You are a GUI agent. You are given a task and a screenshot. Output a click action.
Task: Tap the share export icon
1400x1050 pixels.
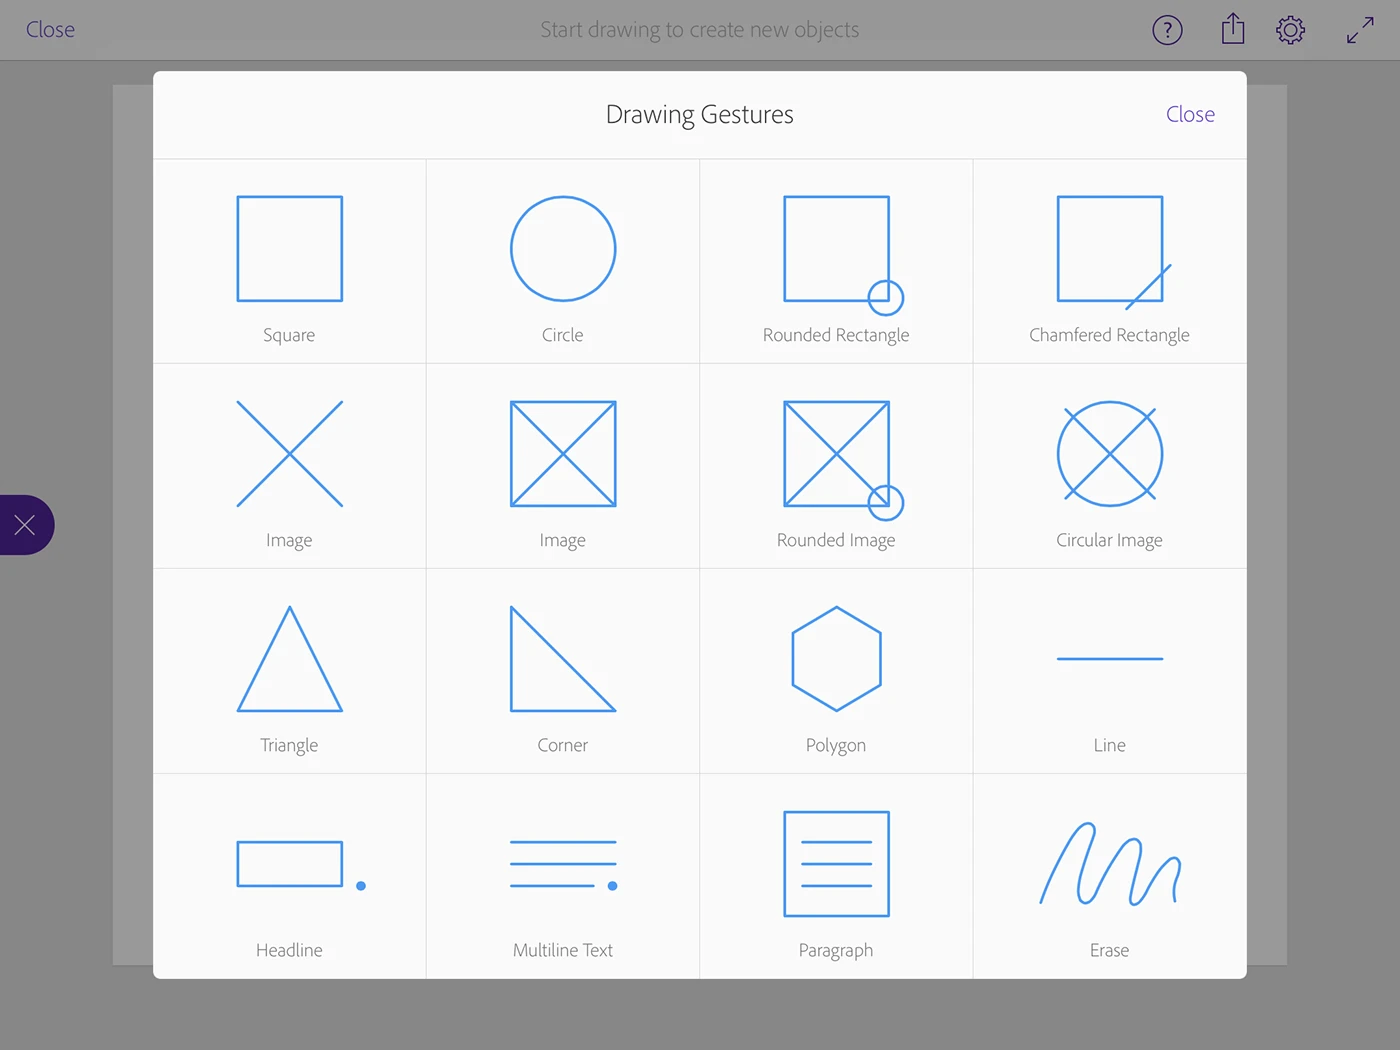[x=1233, y=29]
